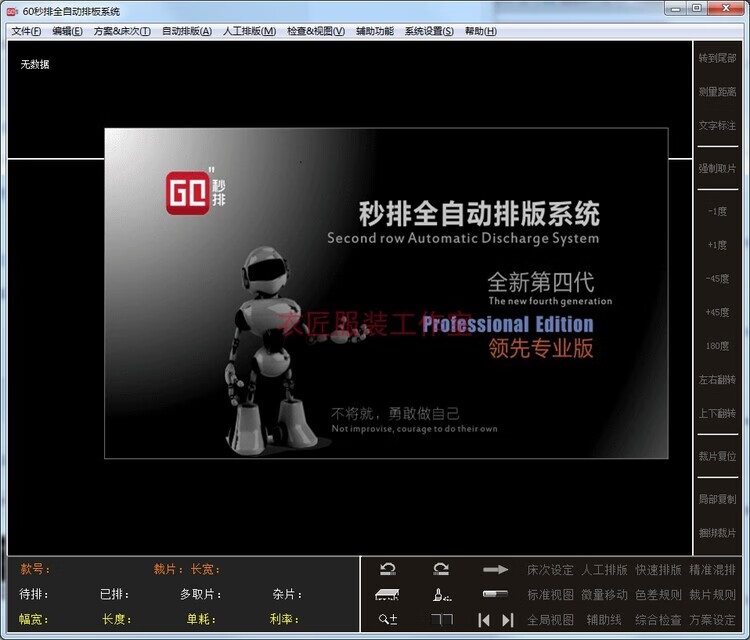Click the fabric ruler icon in bottom toolbar

388,595
